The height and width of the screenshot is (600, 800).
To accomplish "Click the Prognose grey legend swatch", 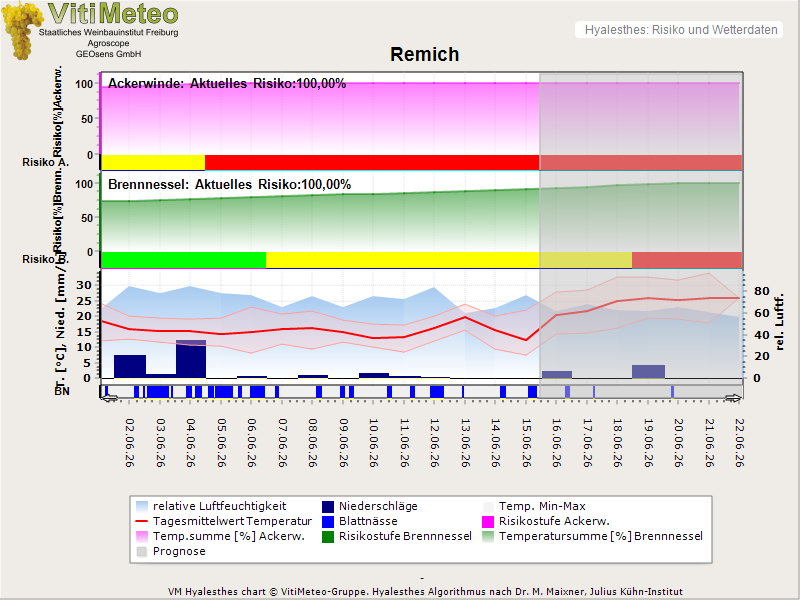I will (x=142, y=551).
